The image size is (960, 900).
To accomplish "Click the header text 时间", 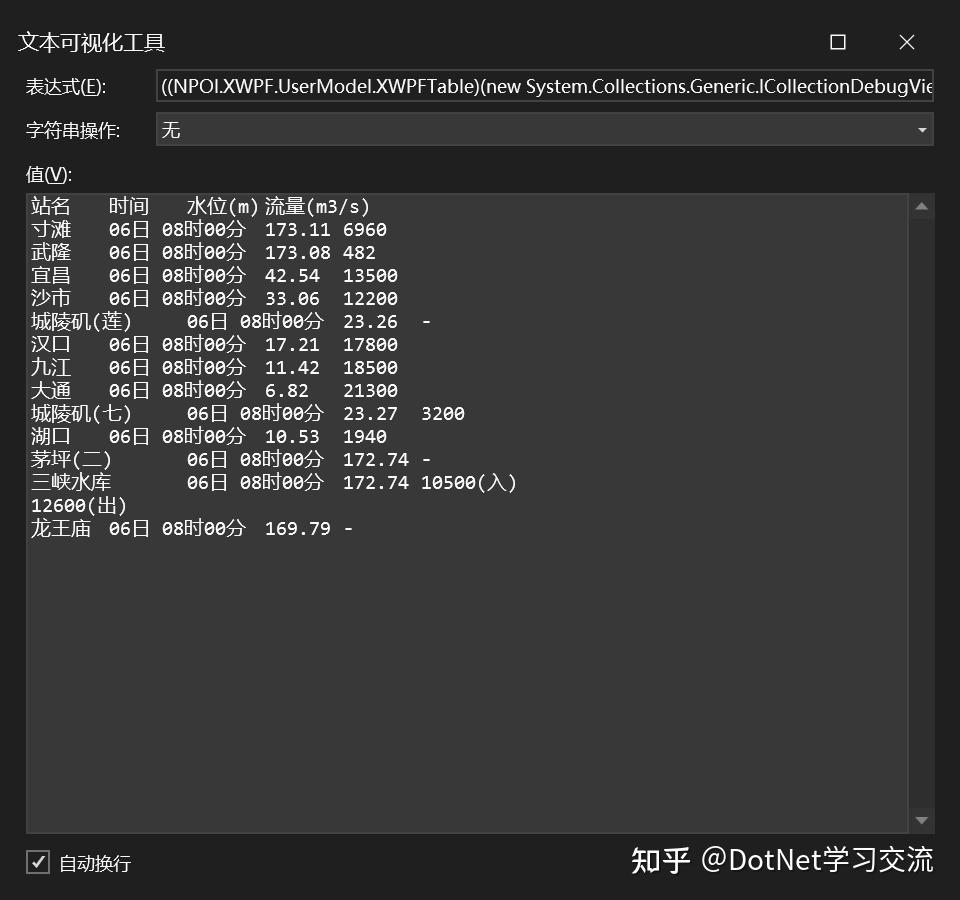I will click(x=129, y=206).
